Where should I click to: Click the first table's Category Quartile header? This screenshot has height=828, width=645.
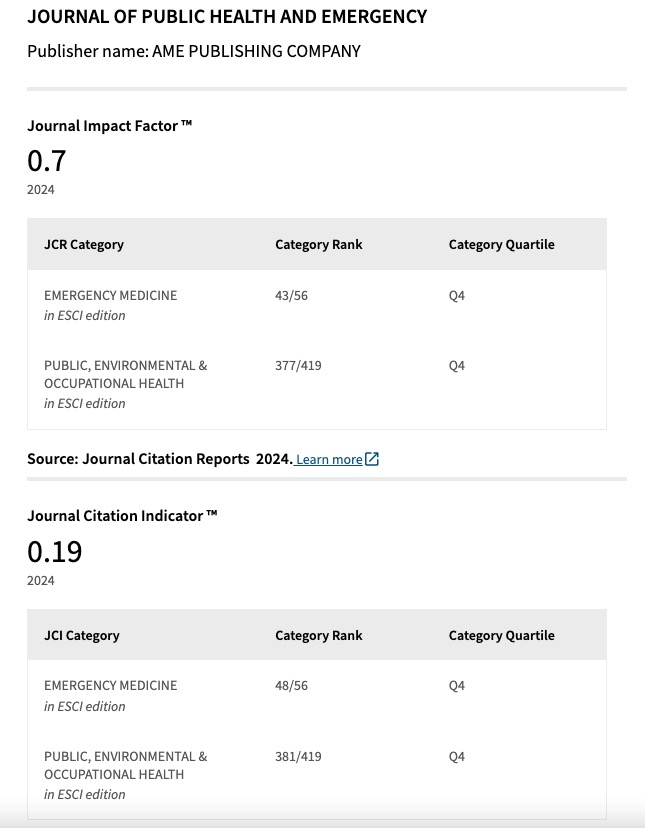tap(501, 244)
